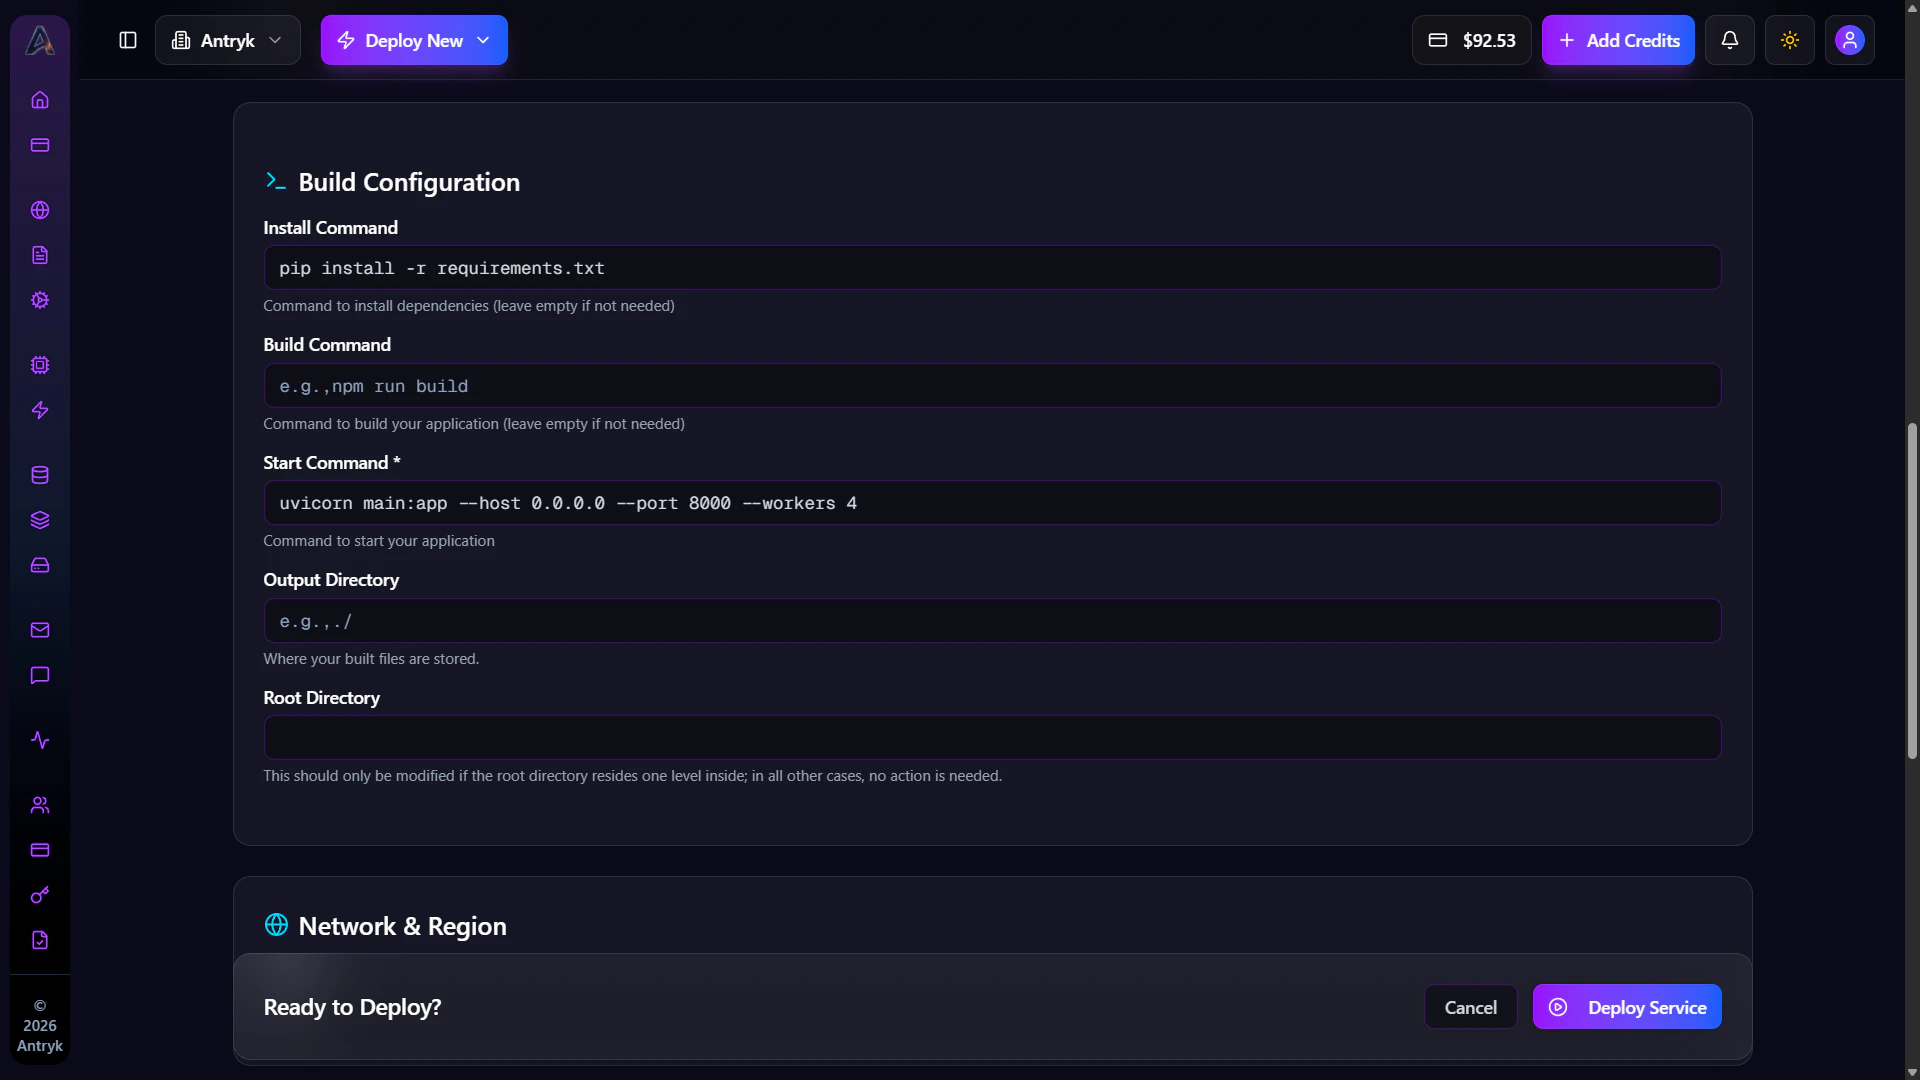Focus the Install Command field
The width and height of the screenshot is (1920, 1080).
(x=992, y=268)
